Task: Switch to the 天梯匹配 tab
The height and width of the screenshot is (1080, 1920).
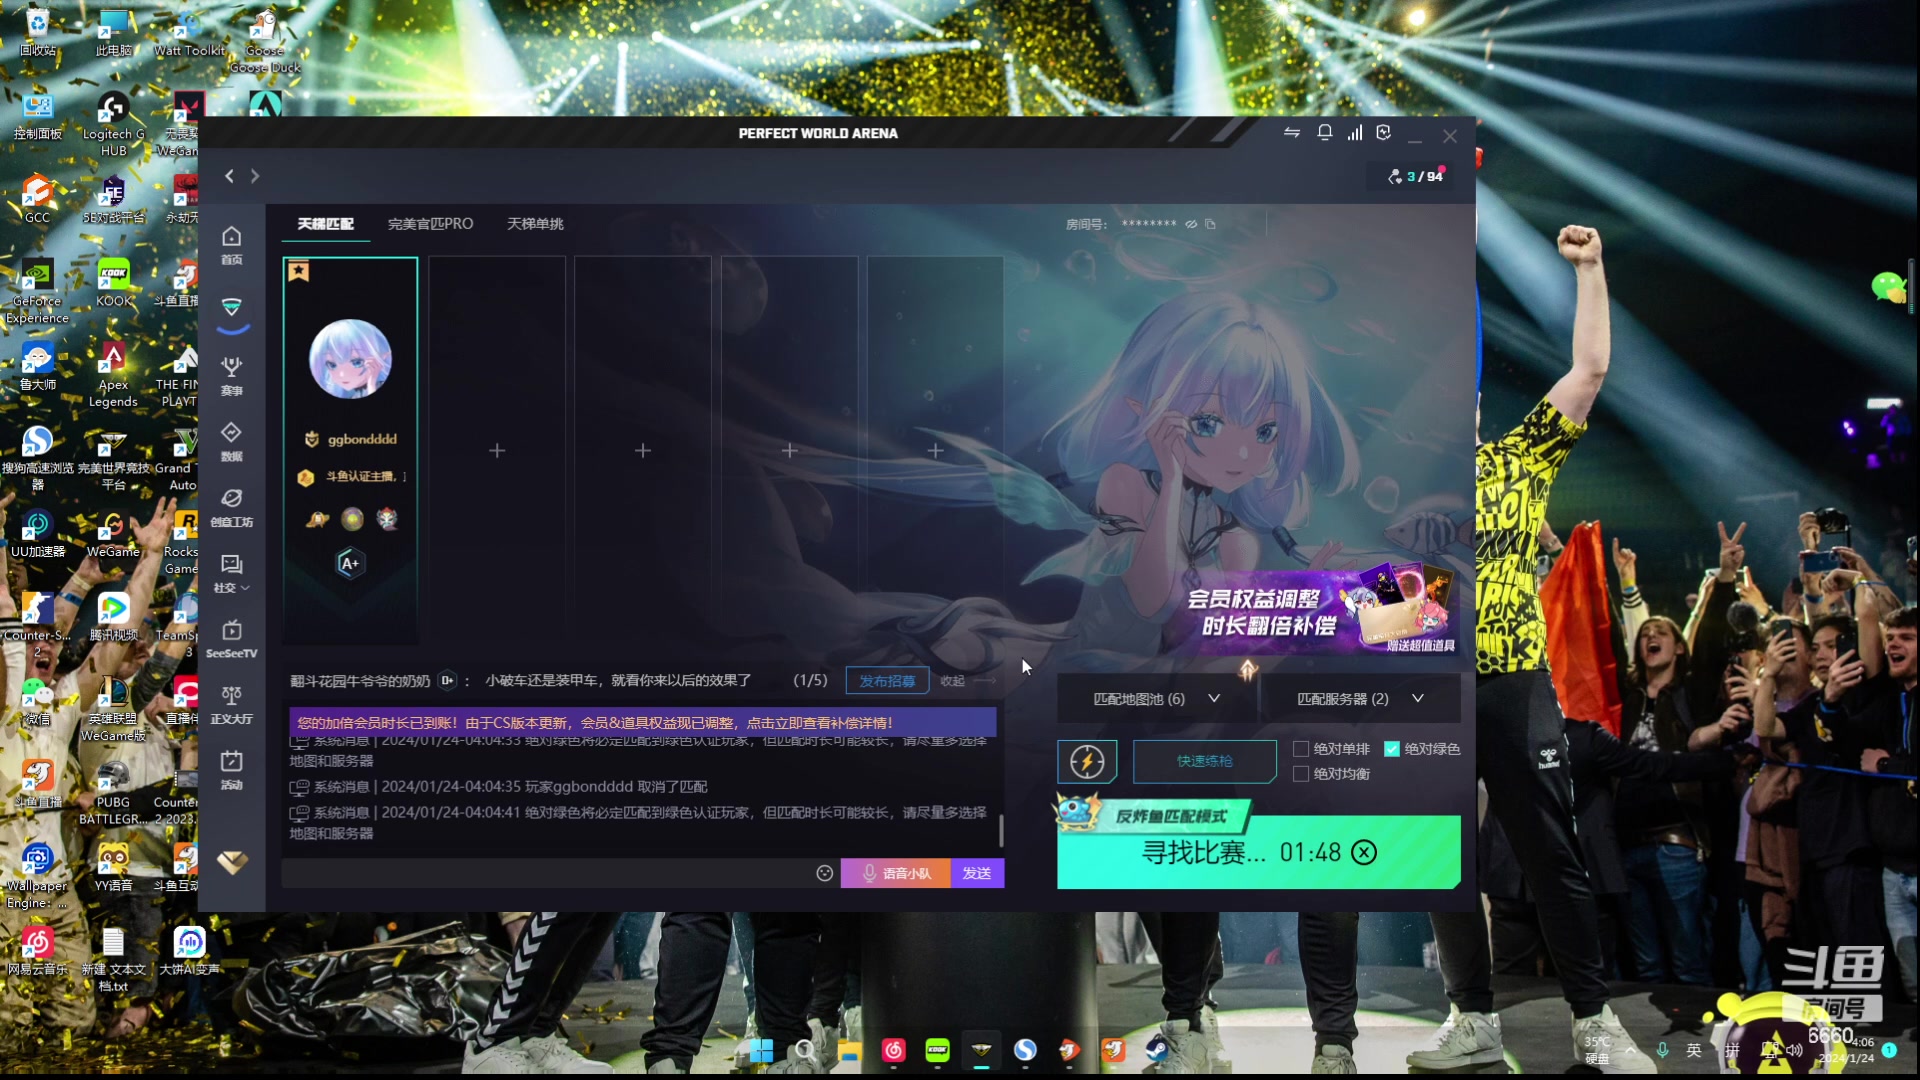Action: pyautogui.click(x=325, y=224)
